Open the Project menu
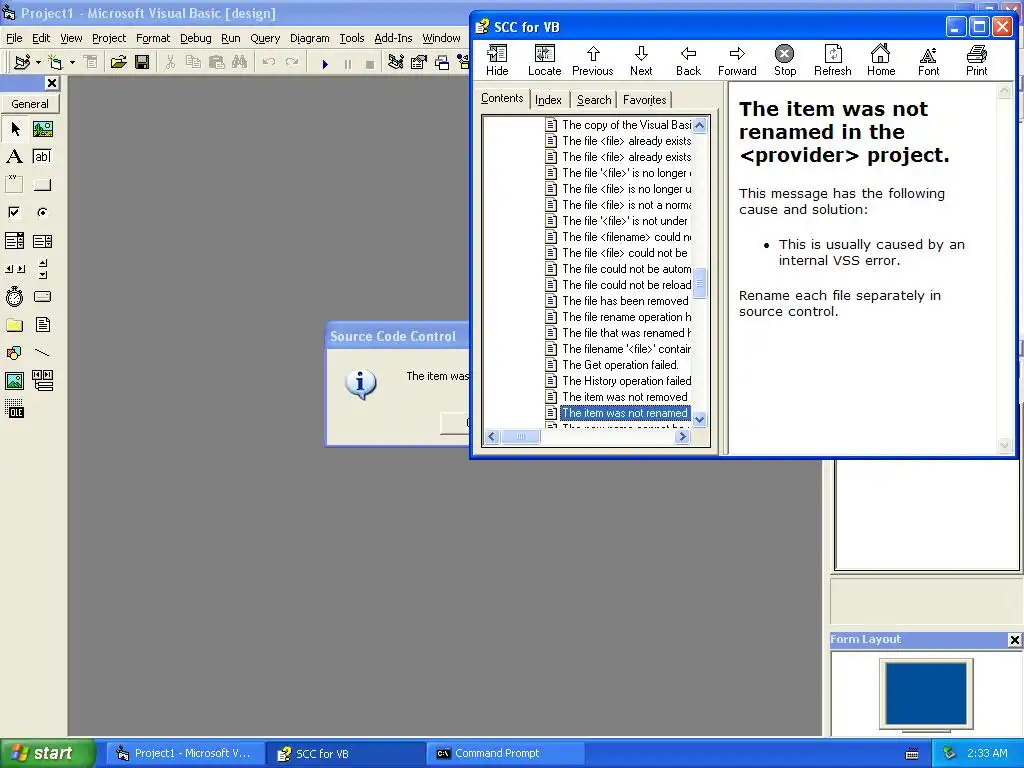The image size is (1024, 768). (x=109, y=38)
